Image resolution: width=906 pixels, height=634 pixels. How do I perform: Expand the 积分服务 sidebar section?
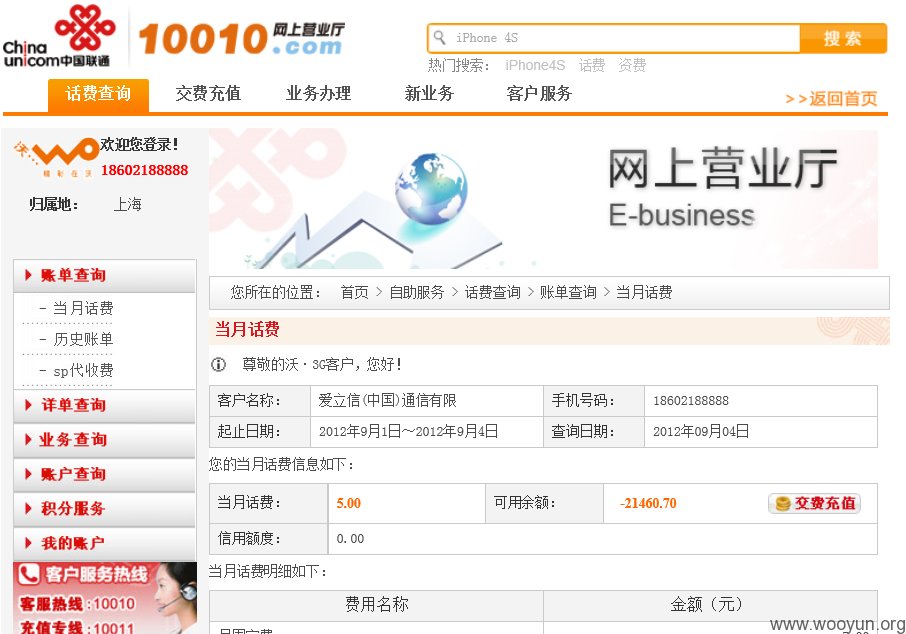tap(105, 509)
